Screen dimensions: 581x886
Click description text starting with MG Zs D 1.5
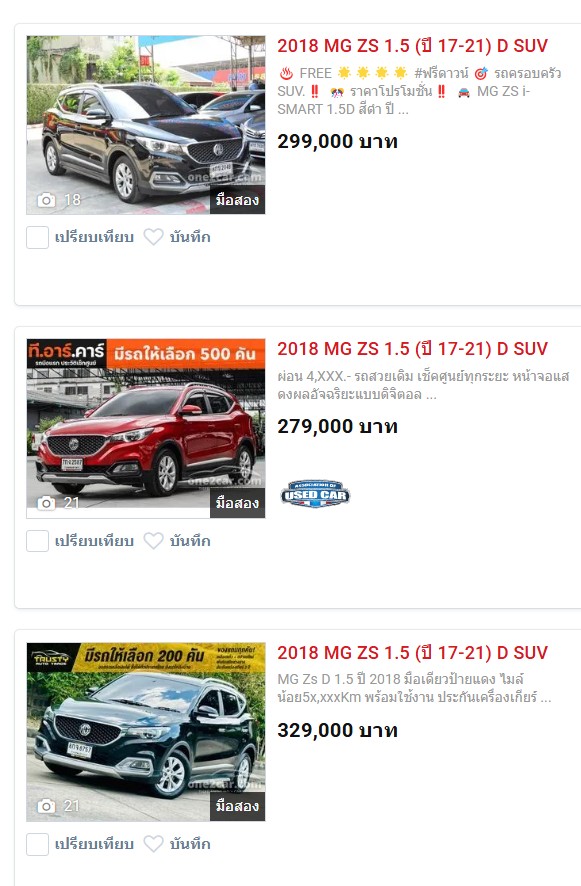414,688
